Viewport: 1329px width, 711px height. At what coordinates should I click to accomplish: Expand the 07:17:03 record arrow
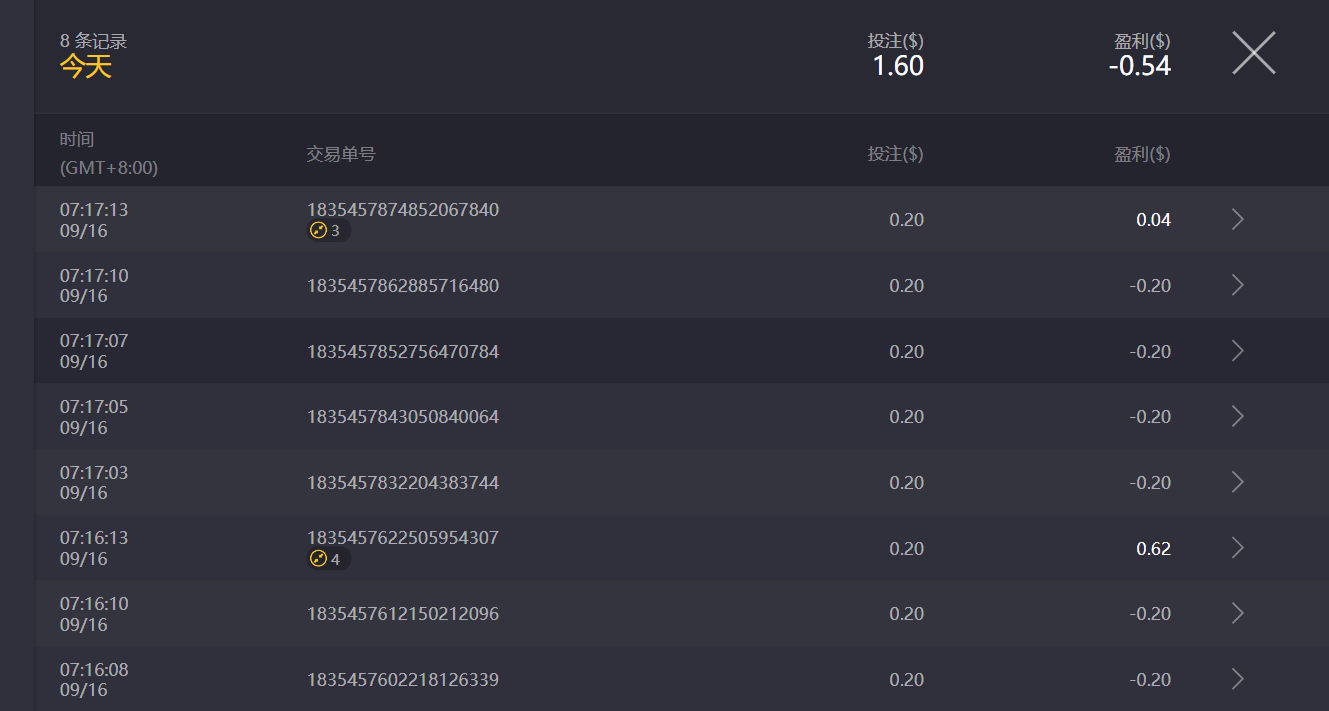1237,483
